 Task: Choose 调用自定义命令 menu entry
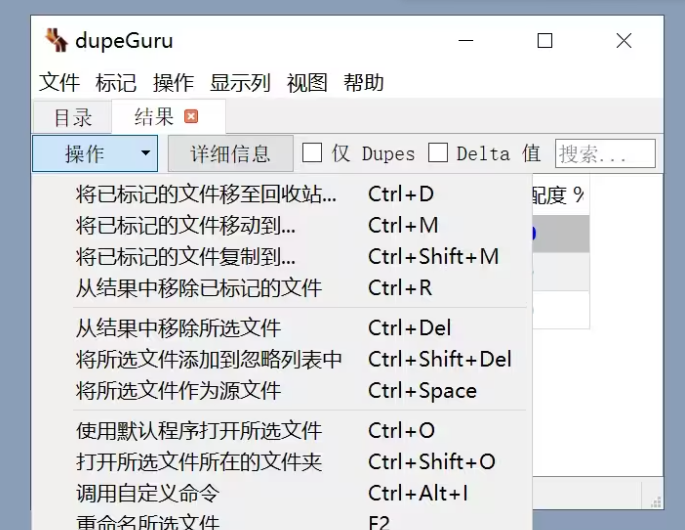(282, 493)
